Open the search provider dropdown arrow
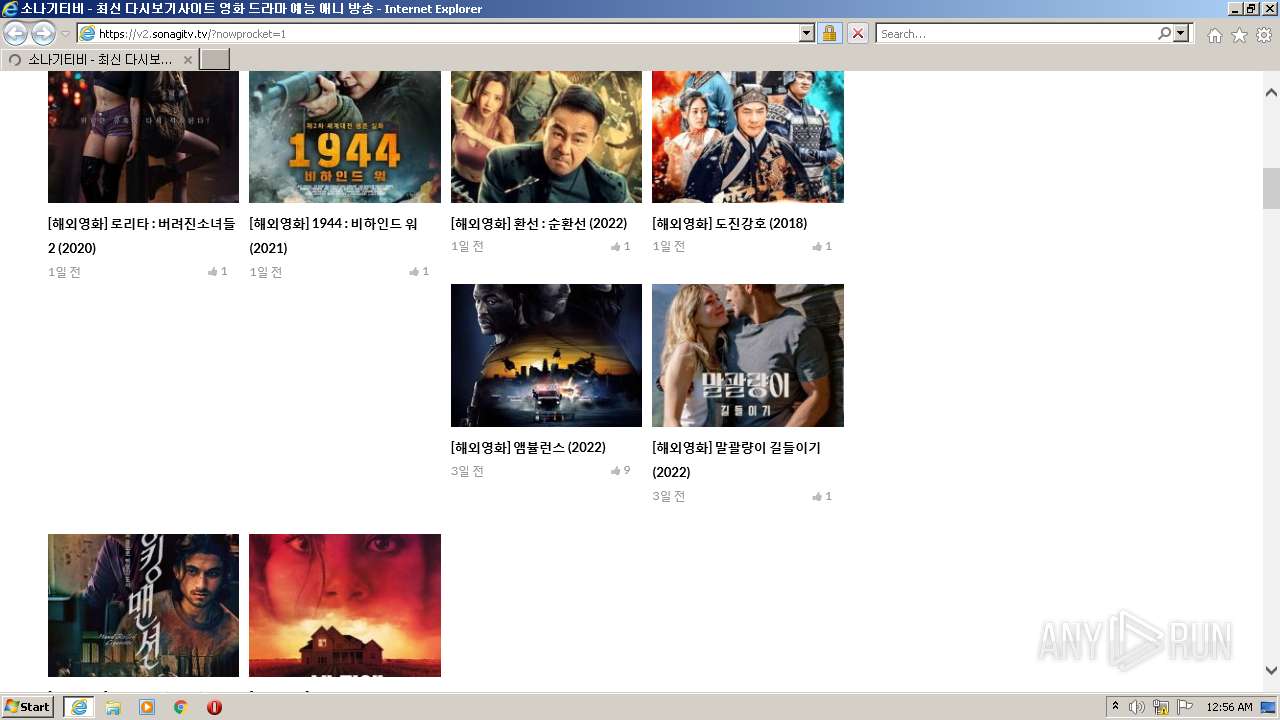This screenshot has height=720, width=1280. [x=1182, y=34]
